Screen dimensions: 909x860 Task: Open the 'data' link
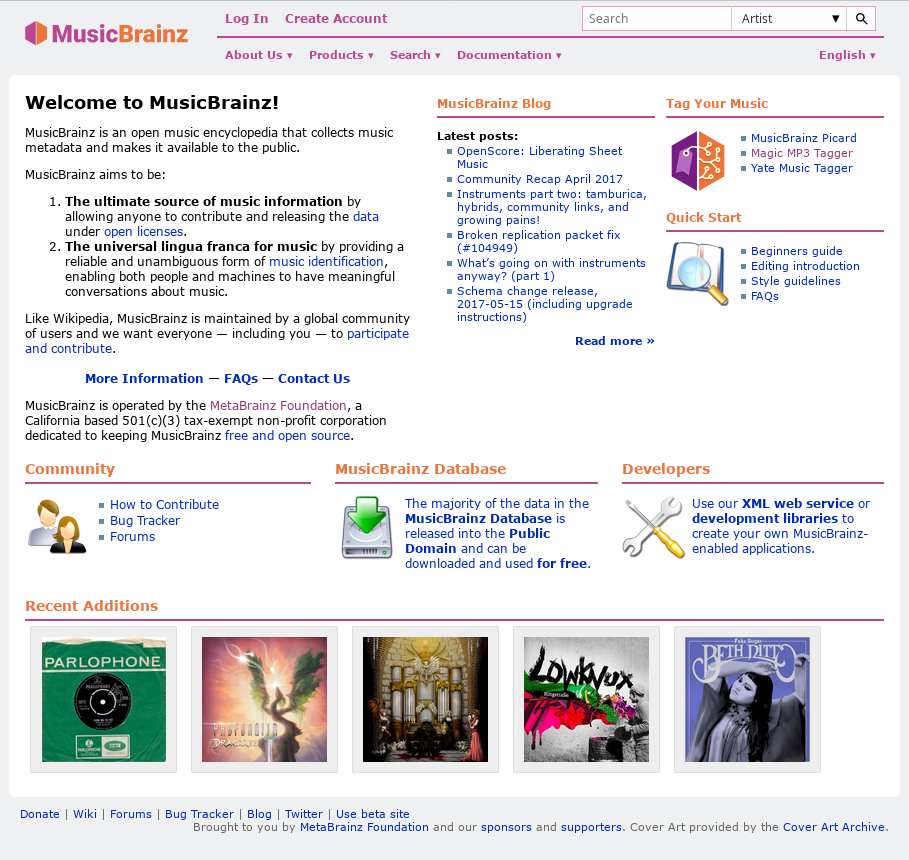pyautogui.click(x=366, y=216)
